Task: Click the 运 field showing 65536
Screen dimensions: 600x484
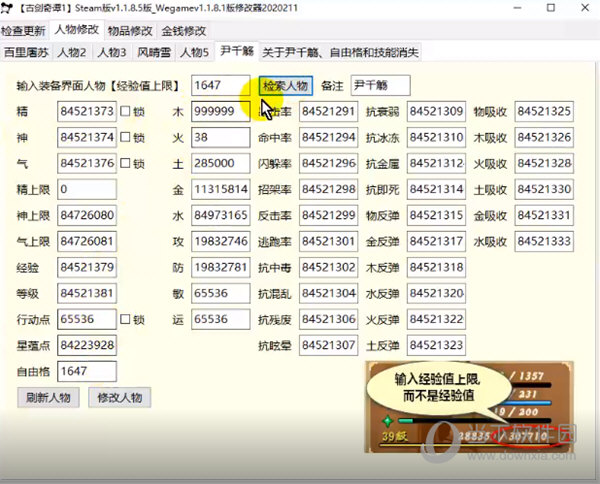Action: click(221, 319)
